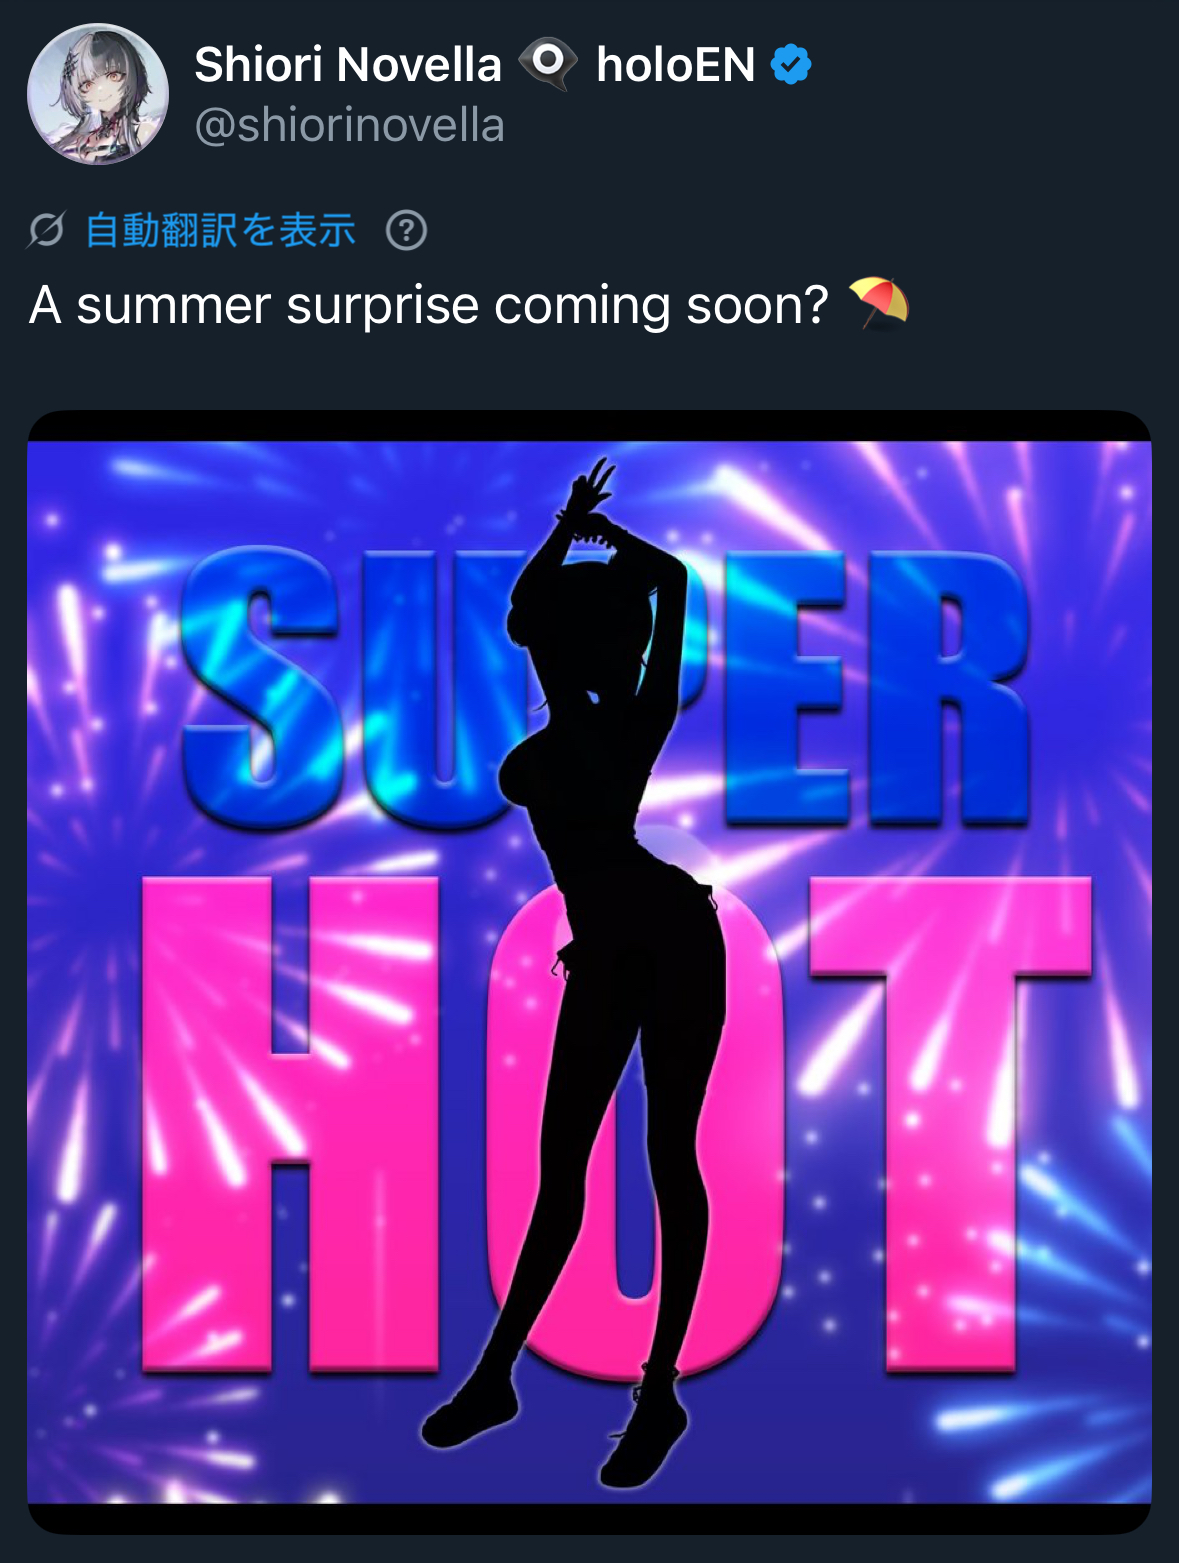1179x1563 pixels.
Task: Click the pink letter H of HOT
Action: pos(291,1123)
